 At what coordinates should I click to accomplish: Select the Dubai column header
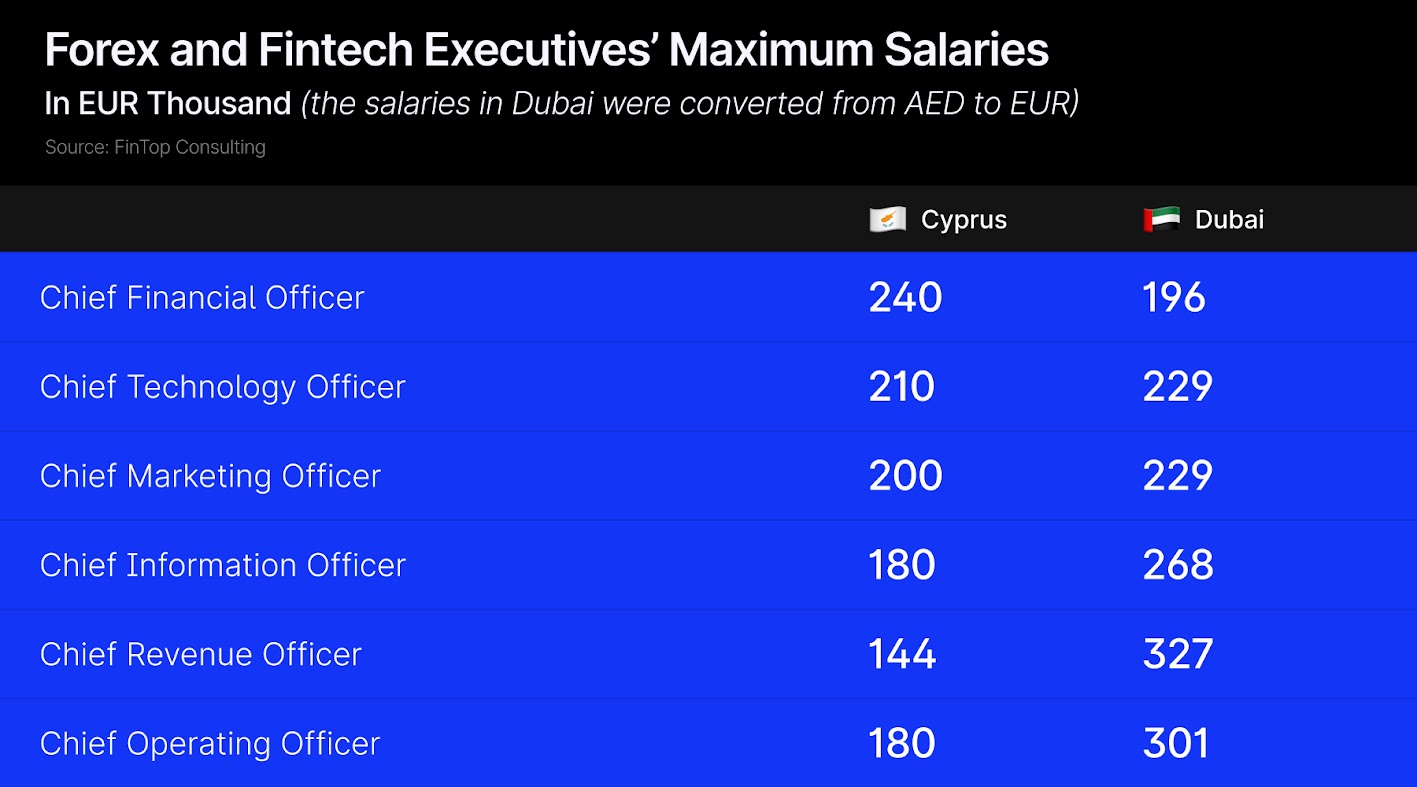point(1229,220)
